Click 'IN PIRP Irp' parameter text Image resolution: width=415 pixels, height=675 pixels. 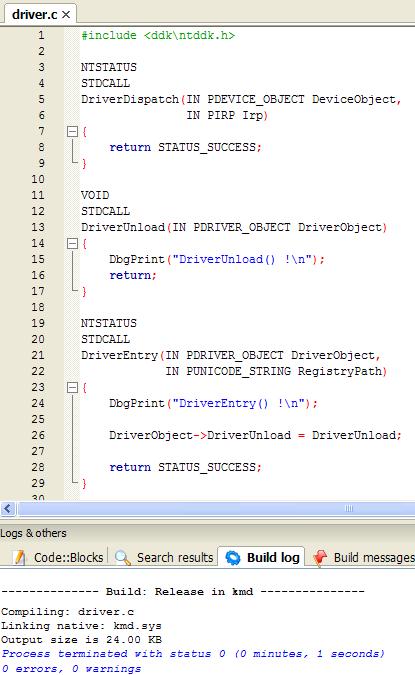pos(225,115)
